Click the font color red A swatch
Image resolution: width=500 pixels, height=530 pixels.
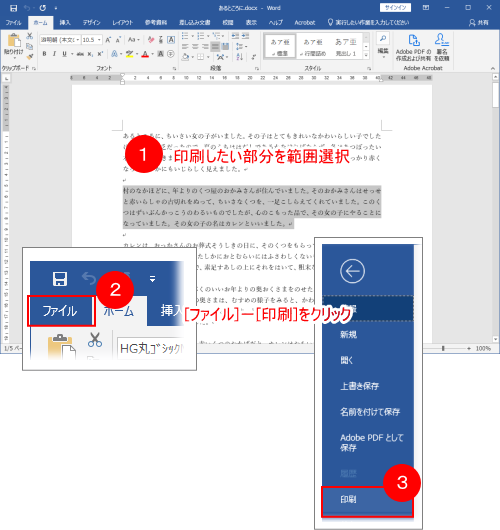point(145,54)
